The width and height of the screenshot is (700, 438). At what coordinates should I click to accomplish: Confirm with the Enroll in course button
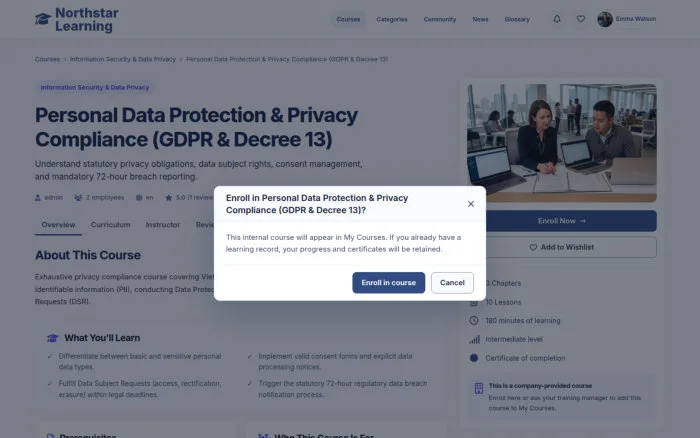coord(388,283)
